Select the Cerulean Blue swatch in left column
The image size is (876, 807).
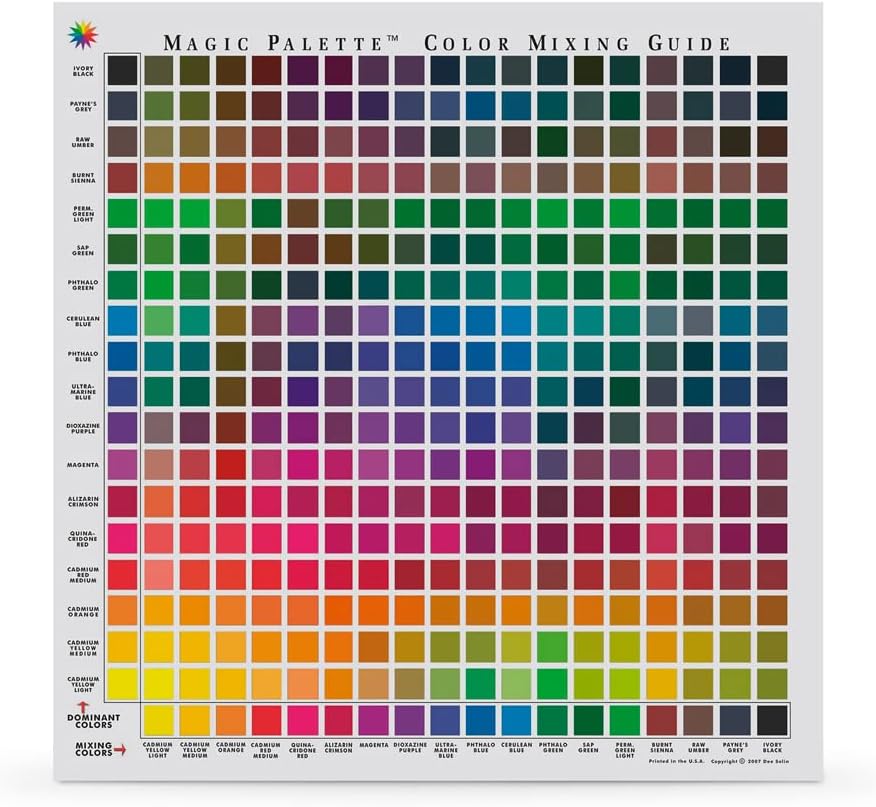click(x=122, y=321)
